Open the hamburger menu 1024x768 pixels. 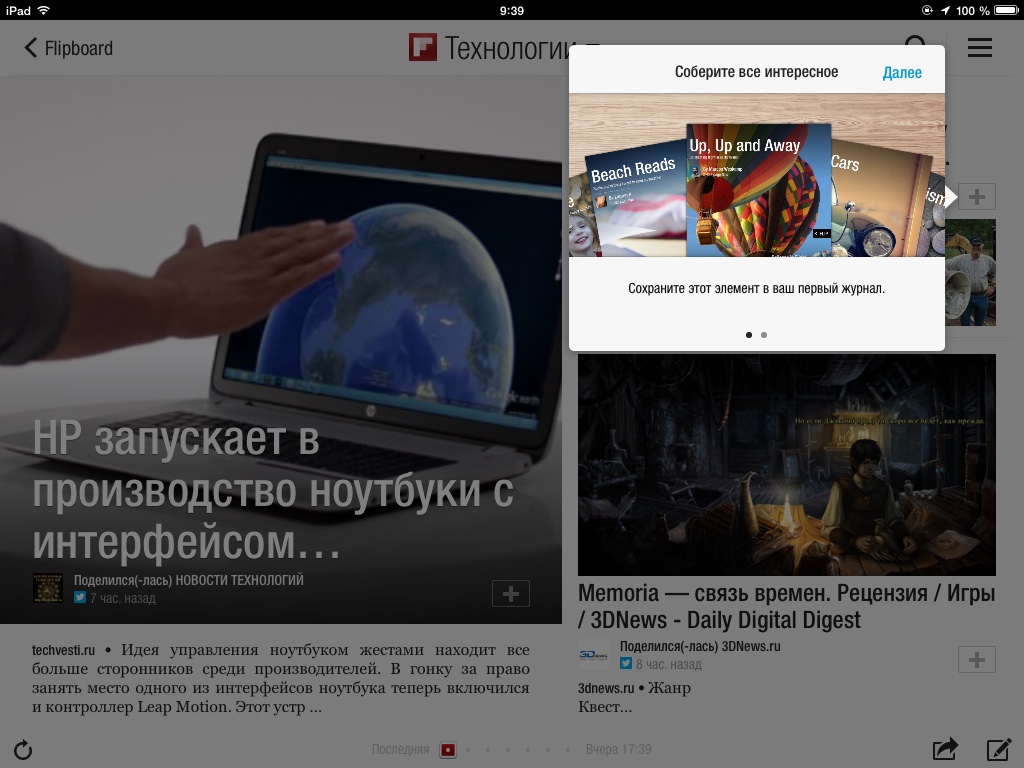[x=980, y=48]
